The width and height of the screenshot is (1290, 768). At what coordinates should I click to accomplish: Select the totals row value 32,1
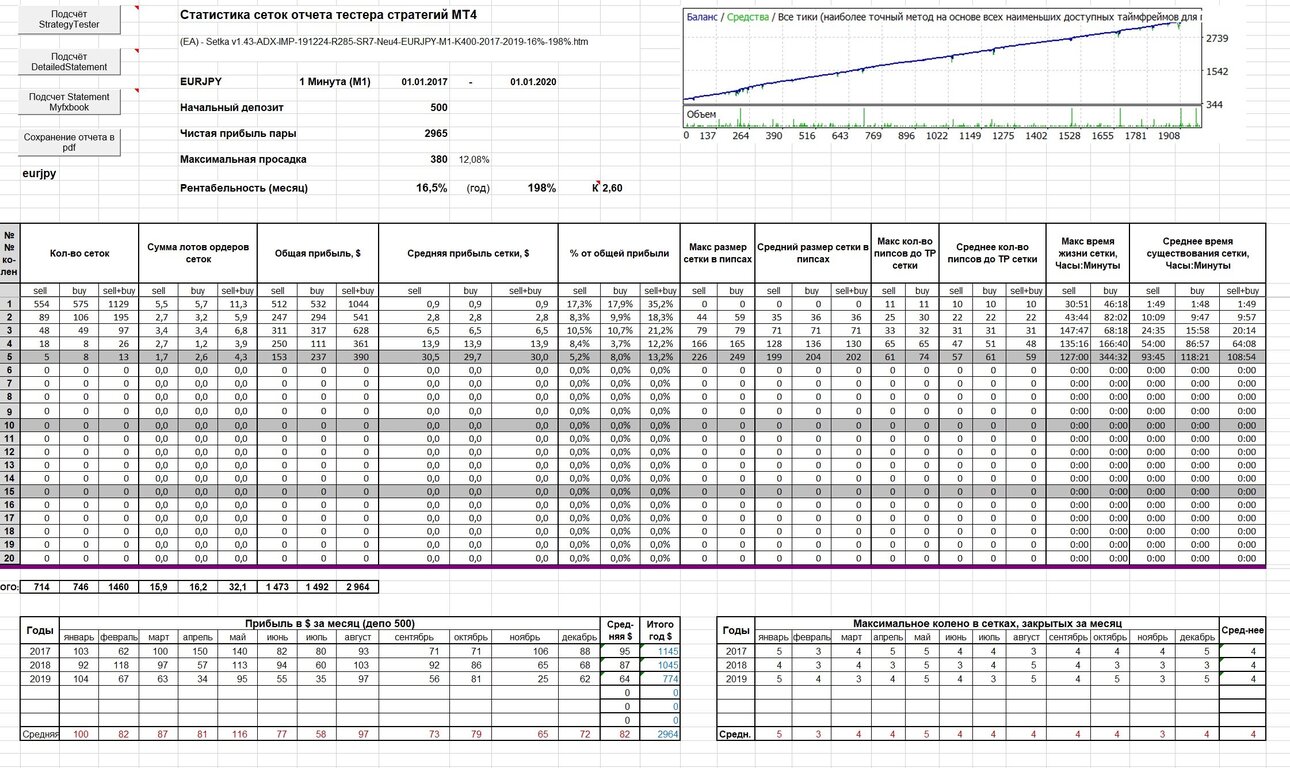(x=238, y=586)
